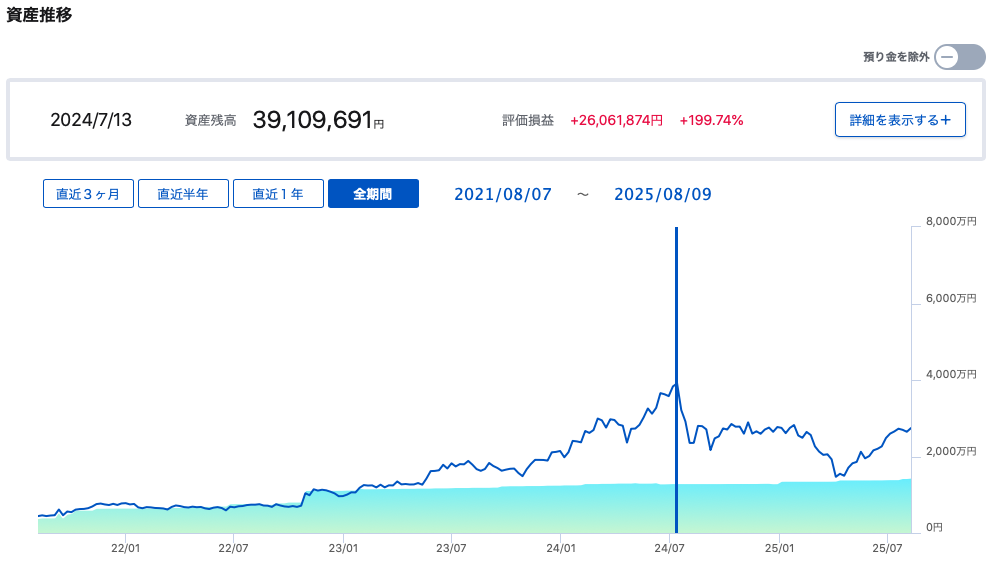This screenshot has width=992, height=563.
Task: Switch to the 直近半年 period
Action: pyautogui.click(x=183, y=194)
